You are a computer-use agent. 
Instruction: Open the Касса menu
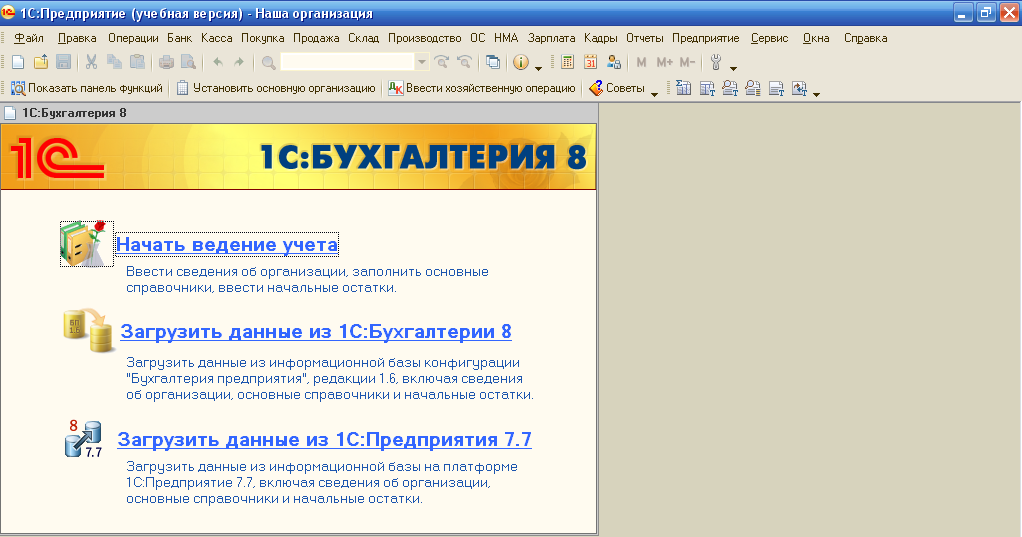point(216,38)
